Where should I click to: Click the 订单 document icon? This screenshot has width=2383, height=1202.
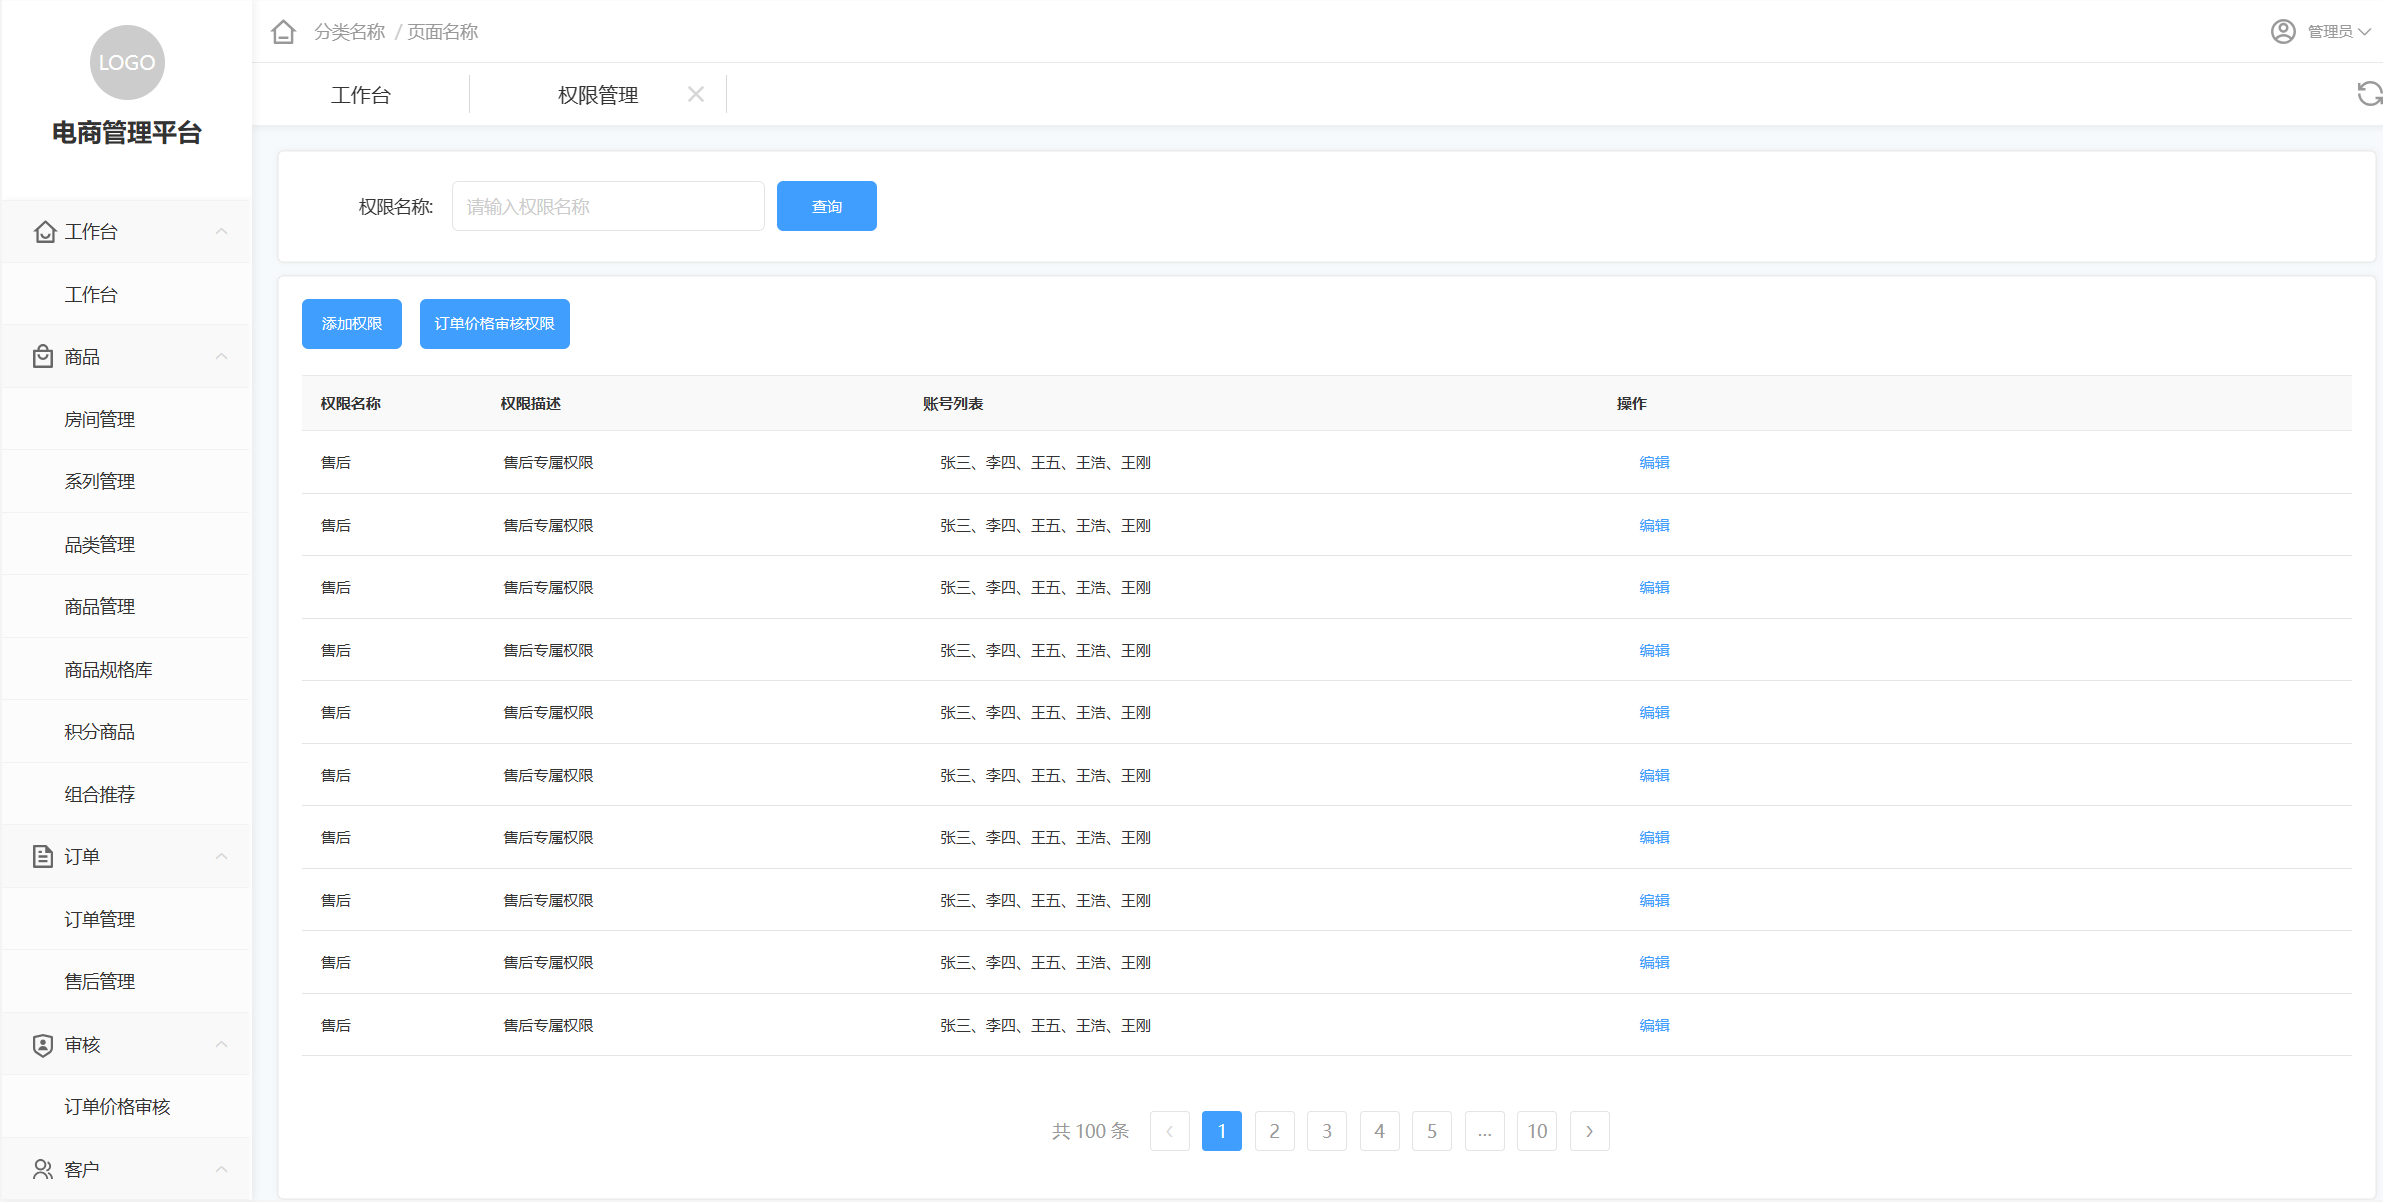43,856
